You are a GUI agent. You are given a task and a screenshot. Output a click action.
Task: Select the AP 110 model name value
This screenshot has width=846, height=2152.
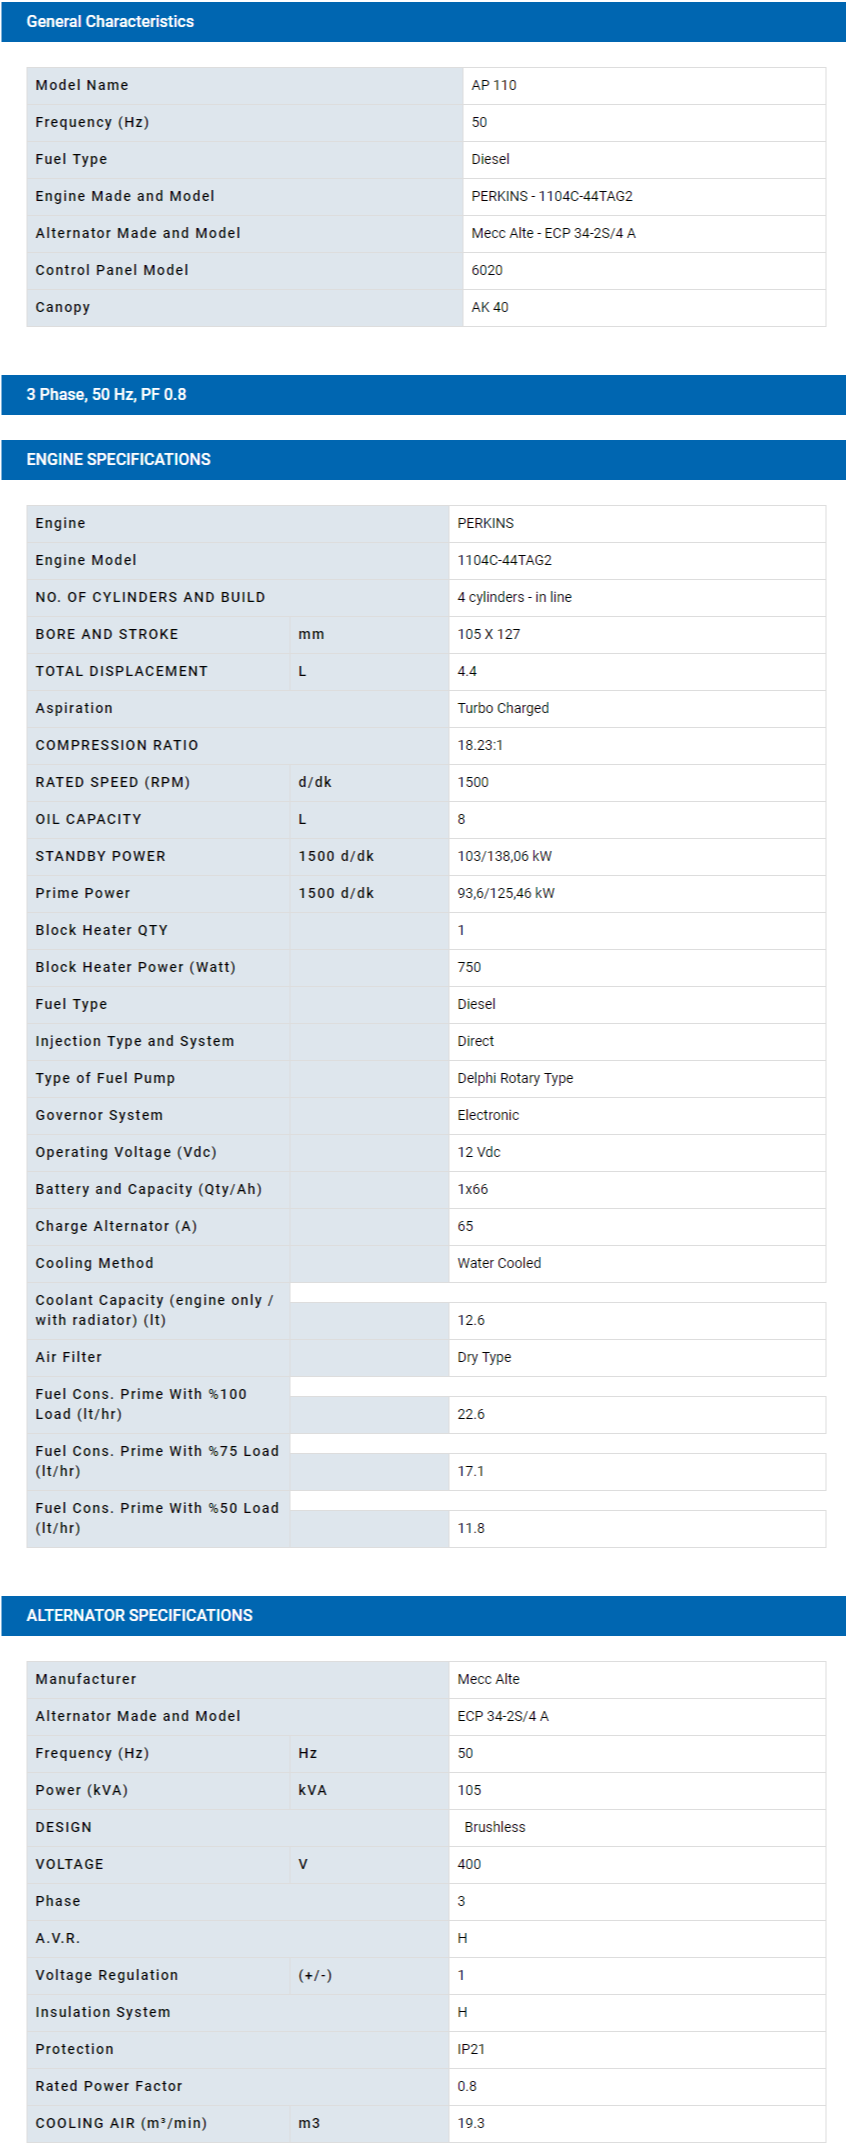[x=494, y=86]
